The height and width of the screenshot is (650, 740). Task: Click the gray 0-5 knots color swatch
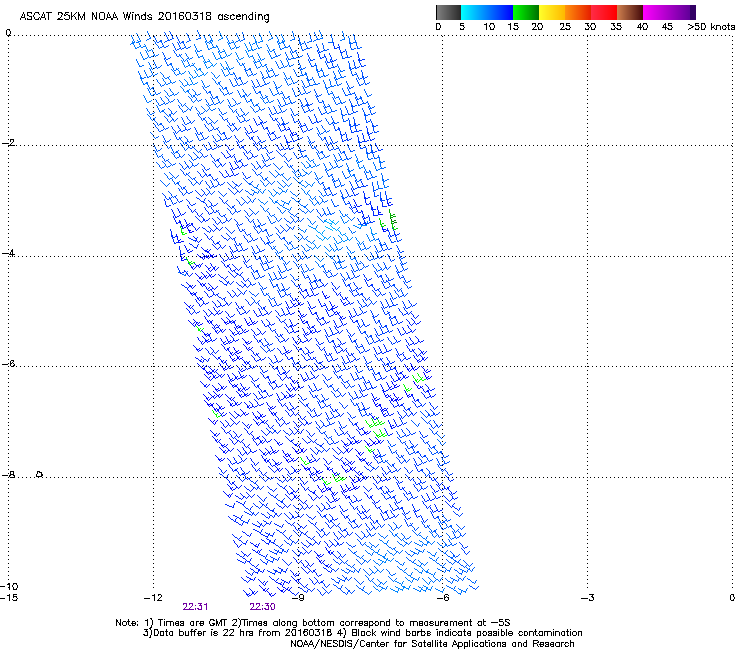pyautogui.click(x=448, y=12)
